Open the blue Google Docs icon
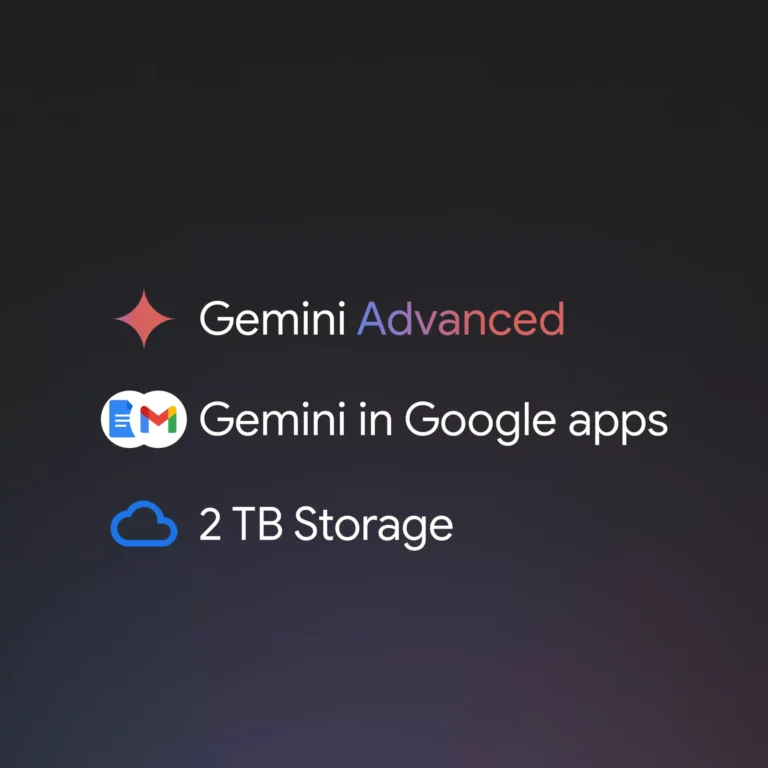 (121, 419)
